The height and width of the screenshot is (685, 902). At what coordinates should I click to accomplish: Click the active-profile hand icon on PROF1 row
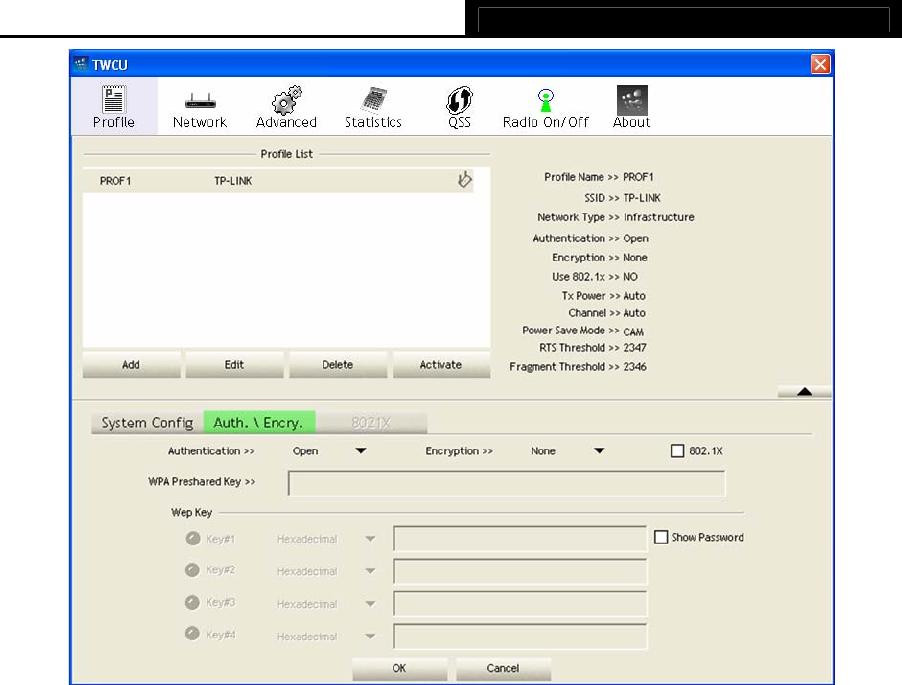[x=464, y=179]
